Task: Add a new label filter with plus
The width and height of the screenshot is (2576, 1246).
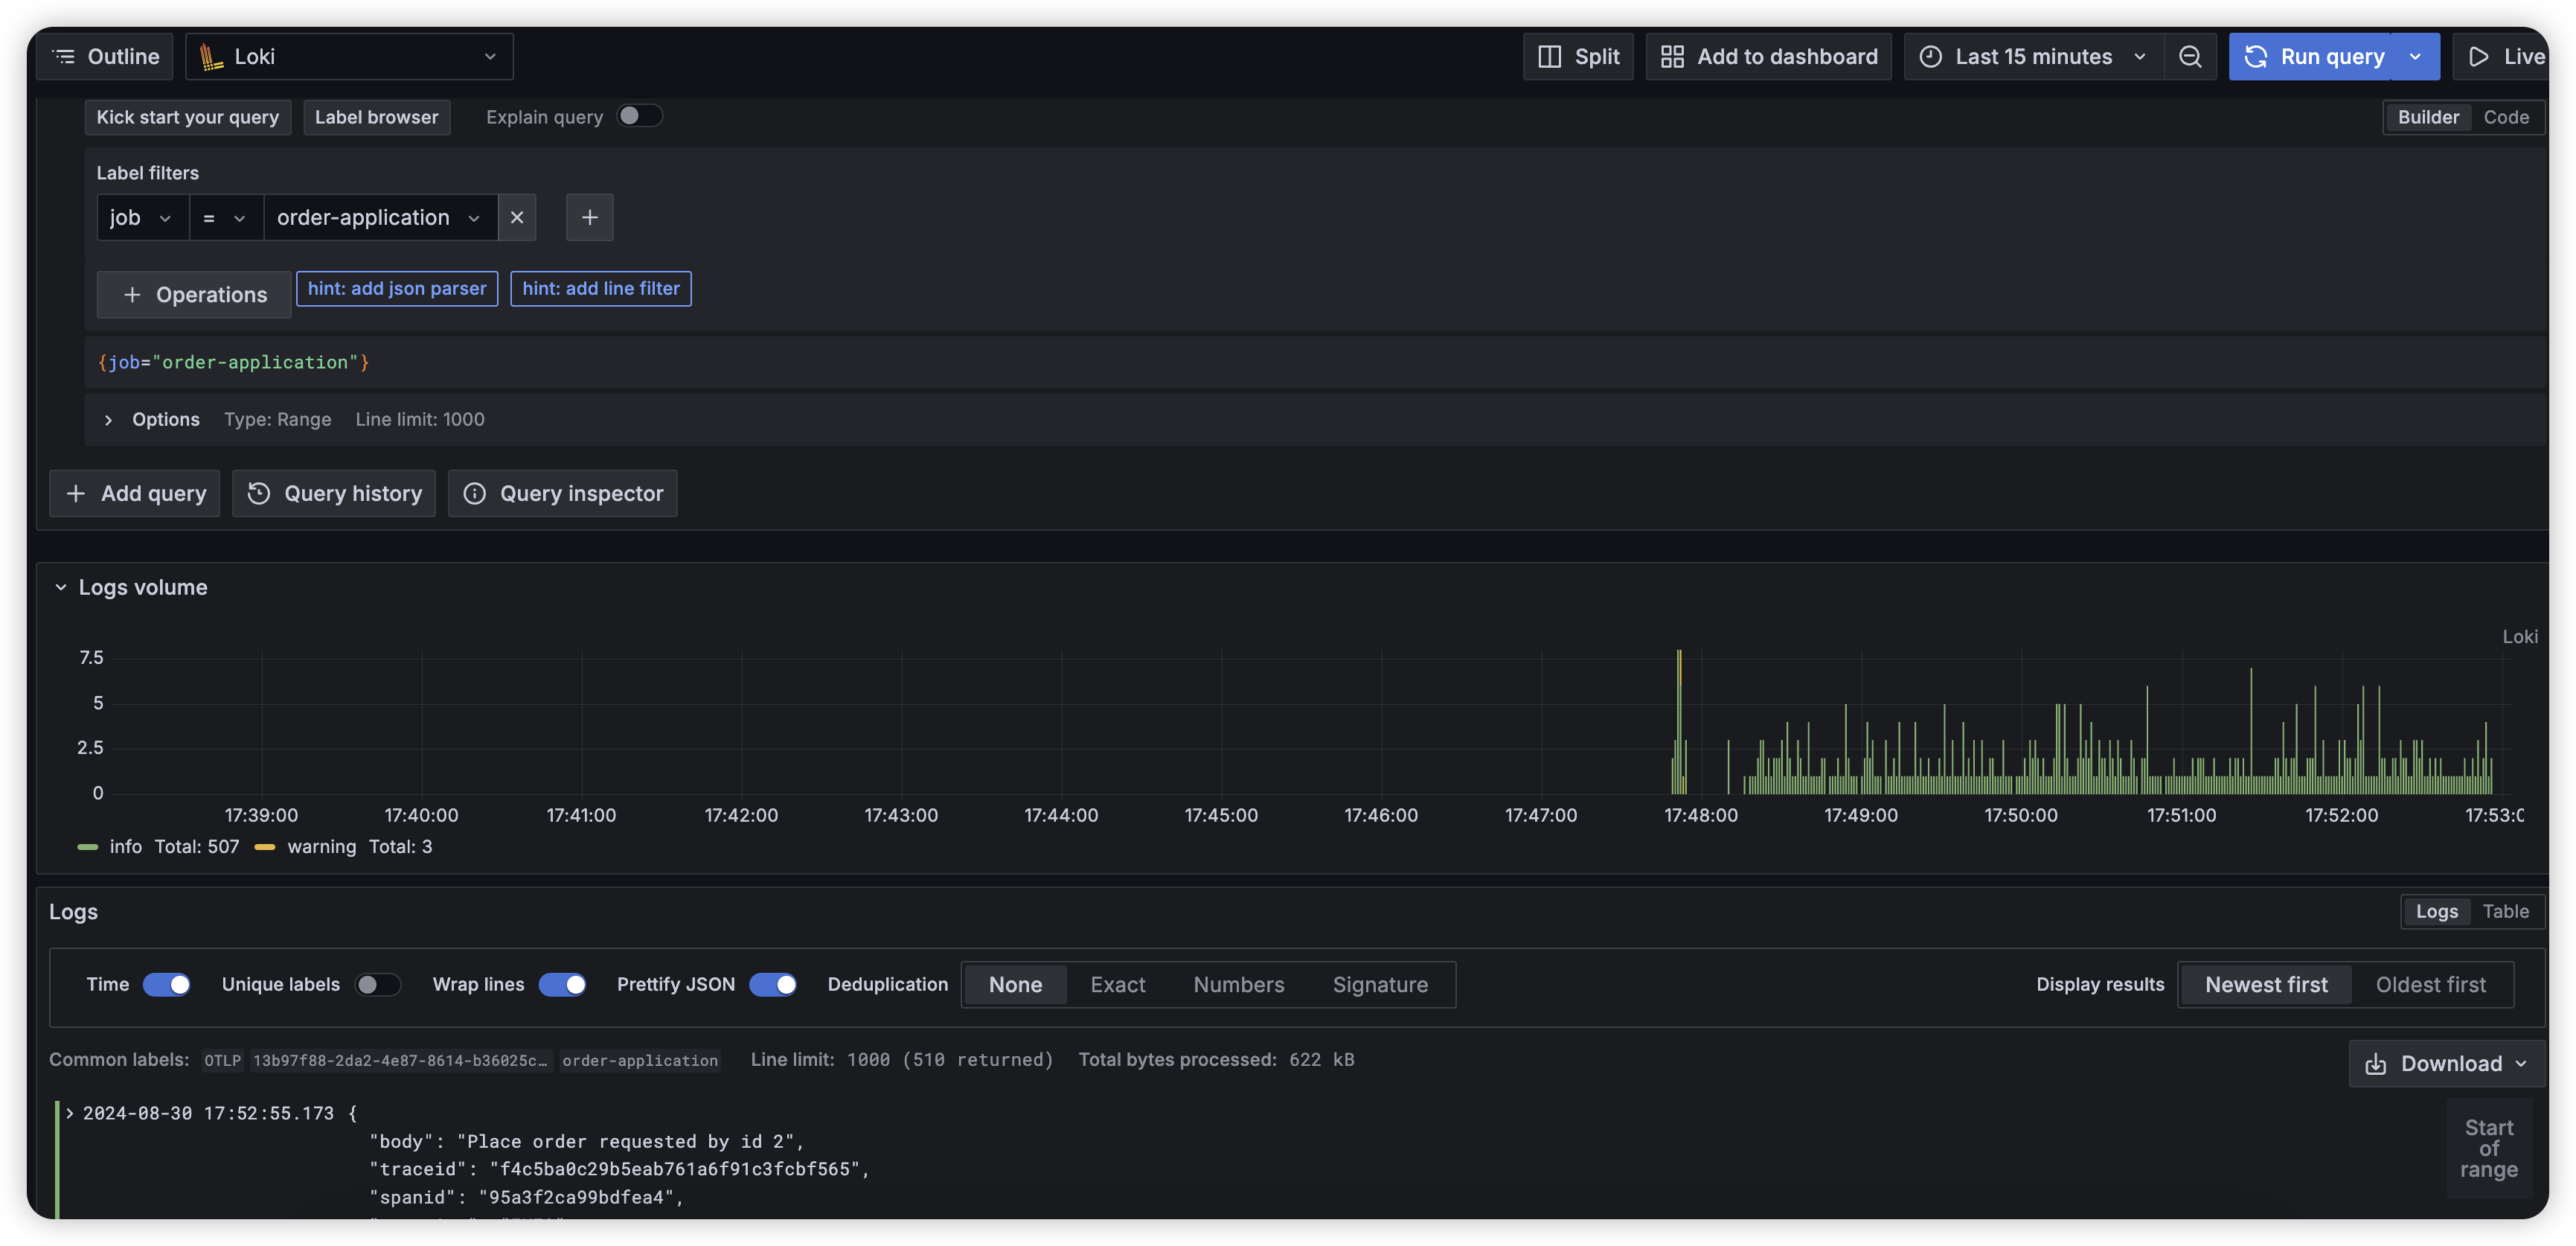Action: [x=589, y=218]
